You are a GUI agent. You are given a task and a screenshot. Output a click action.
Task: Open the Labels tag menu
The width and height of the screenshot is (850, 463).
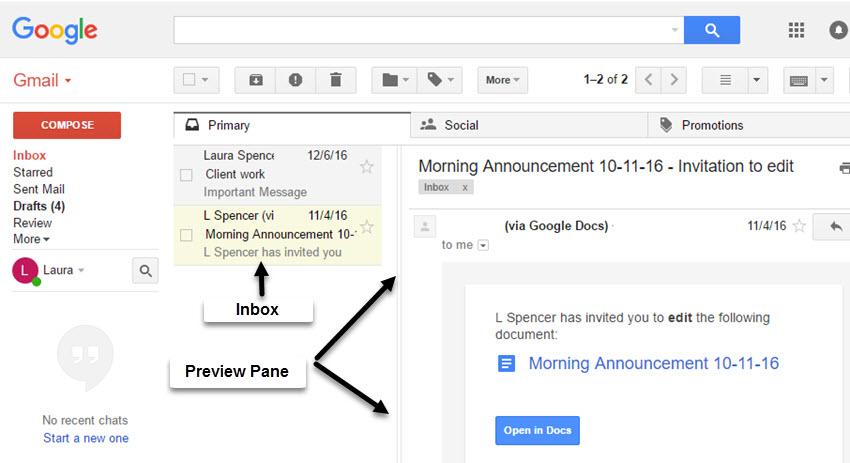[440, 80]
